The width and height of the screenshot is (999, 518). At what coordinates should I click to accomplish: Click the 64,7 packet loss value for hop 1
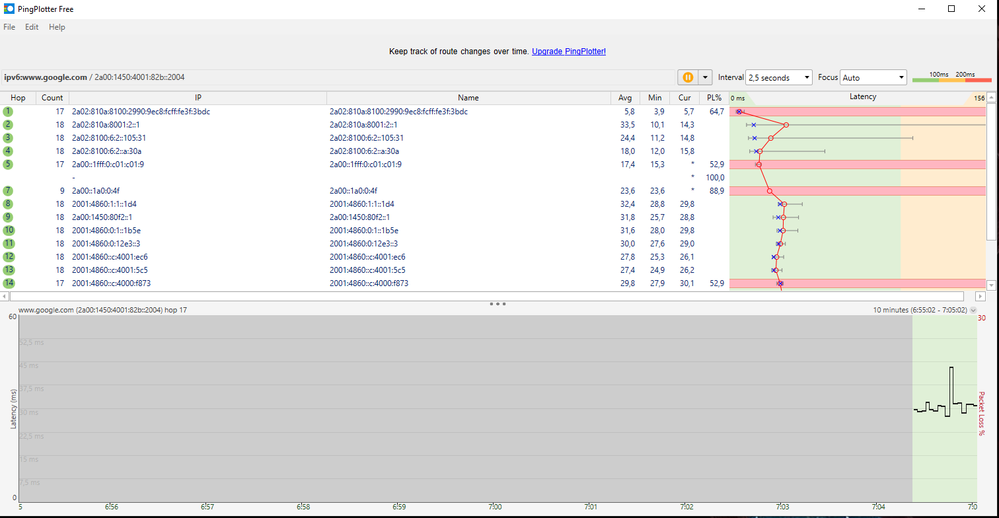[717, 112]
